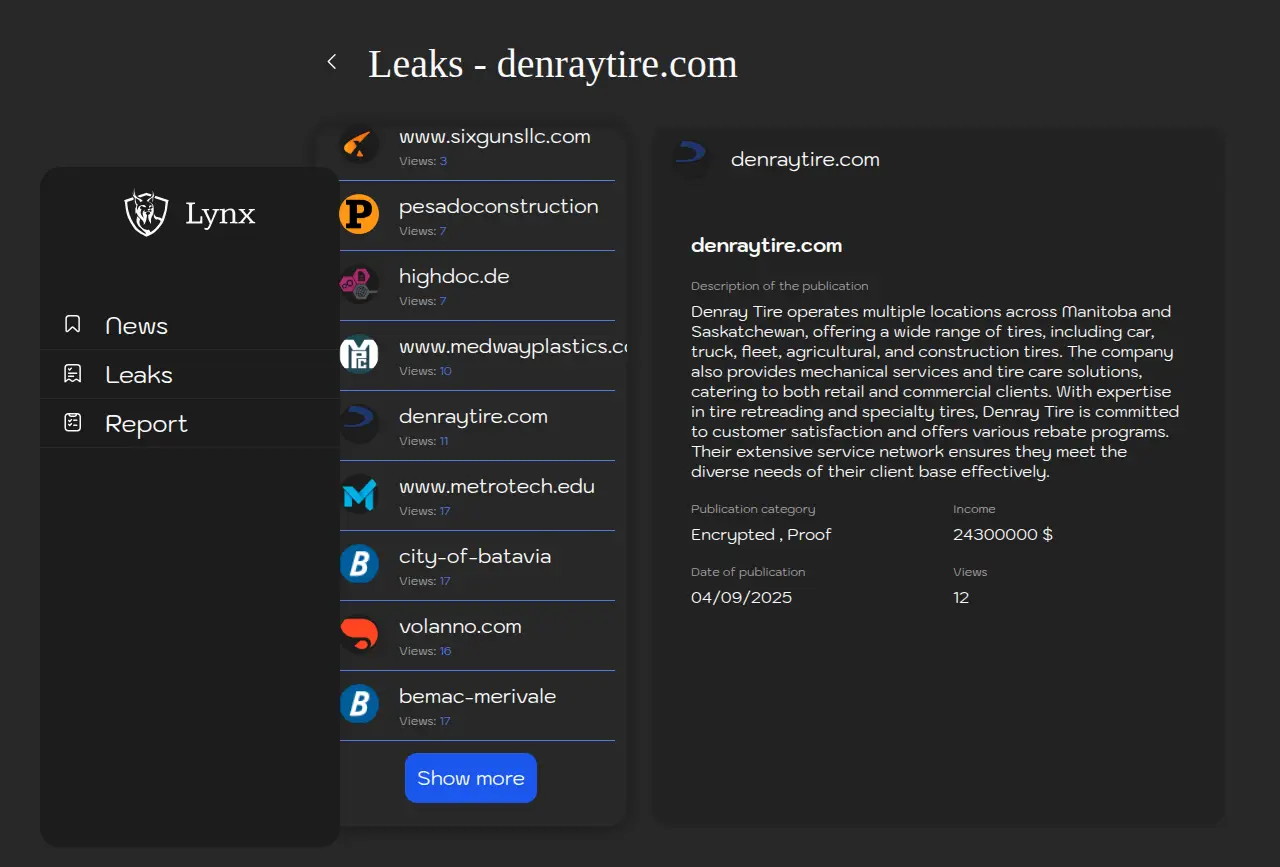Click the highdoc.de hexagon logo
Screen dimensions: 1280x867
coord(359,285)
